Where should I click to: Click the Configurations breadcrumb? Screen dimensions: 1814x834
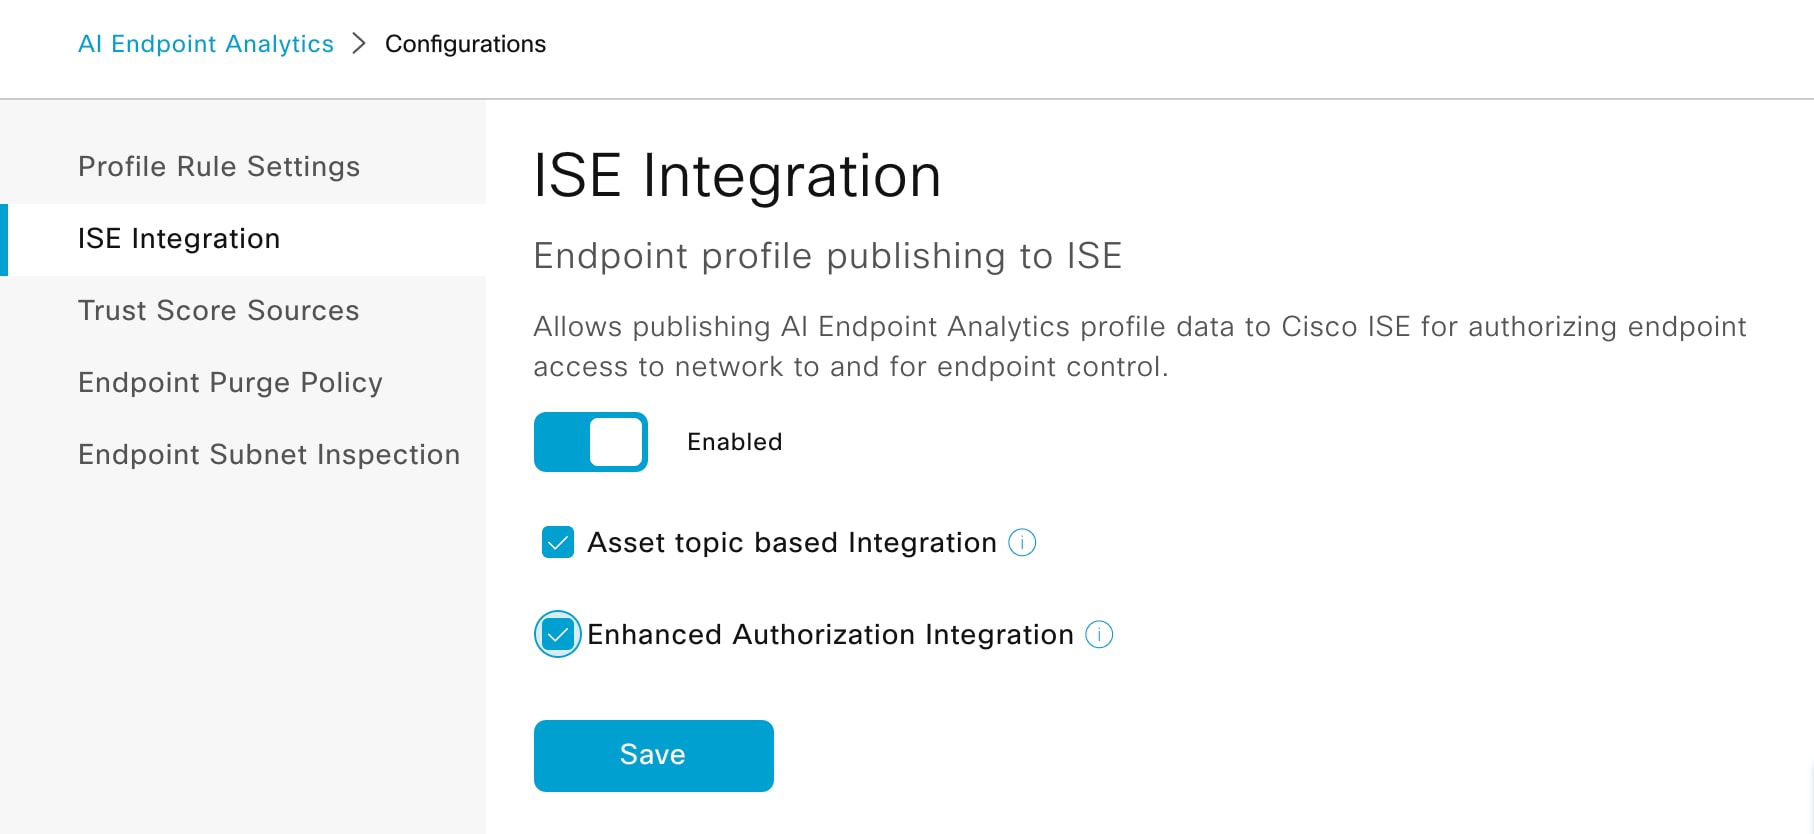466,44
